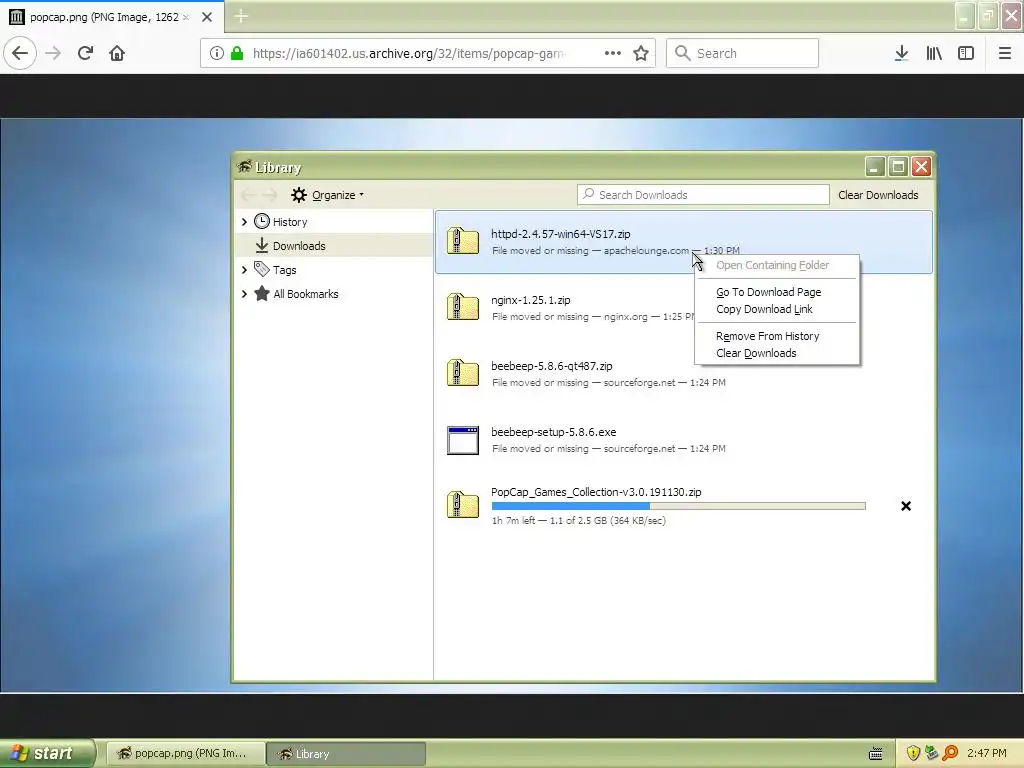Viewport: 1024px width, 768px height.
Task: Open the Windows start menu
Action: coord(48,753)
